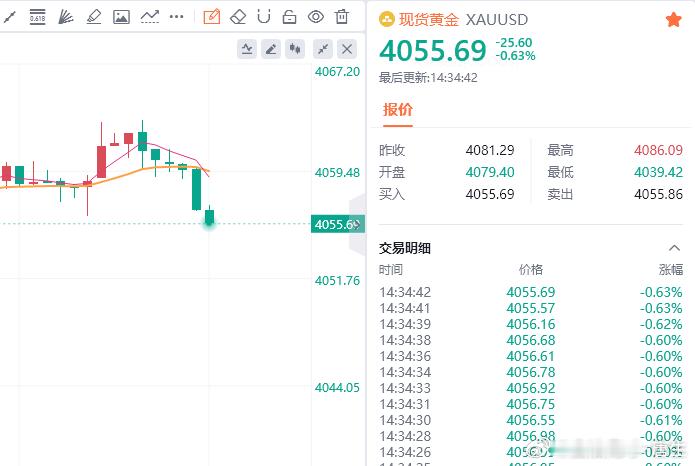
Task: Switch the candlestick chart type
Action: point(295,49)
